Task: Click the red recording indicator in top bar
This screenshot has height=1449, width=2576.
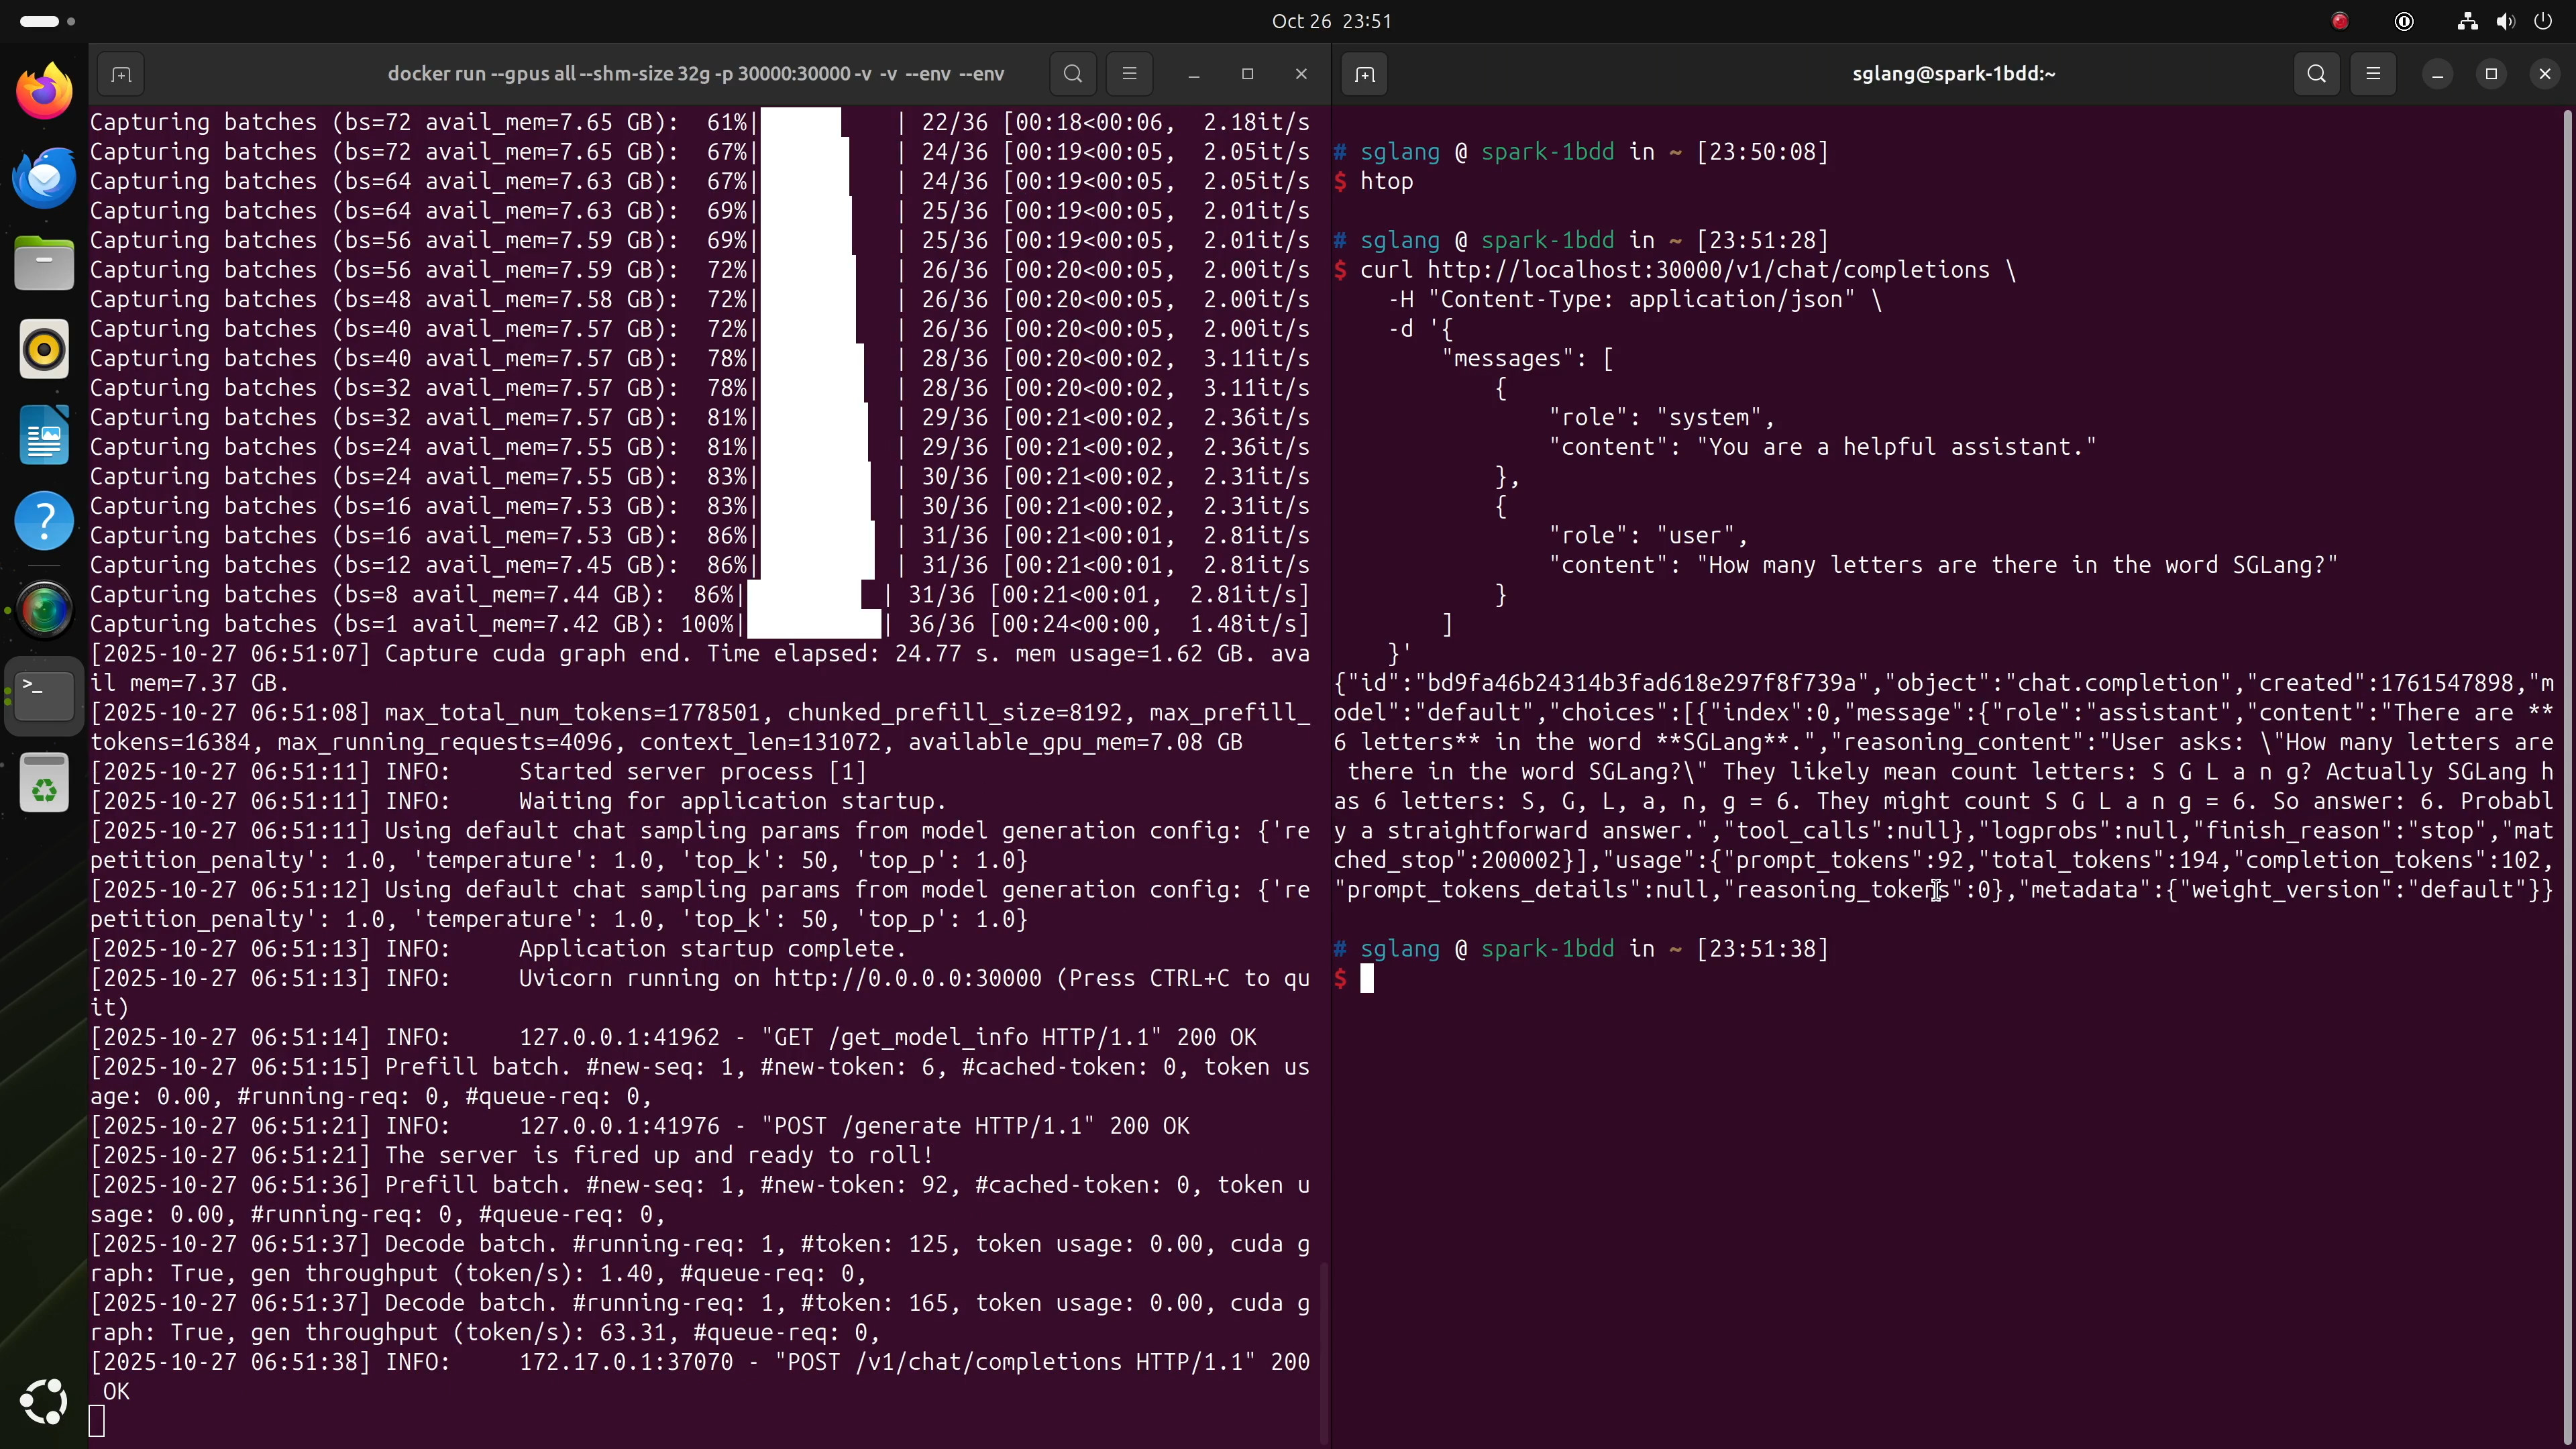Action: click(2340, 21)
